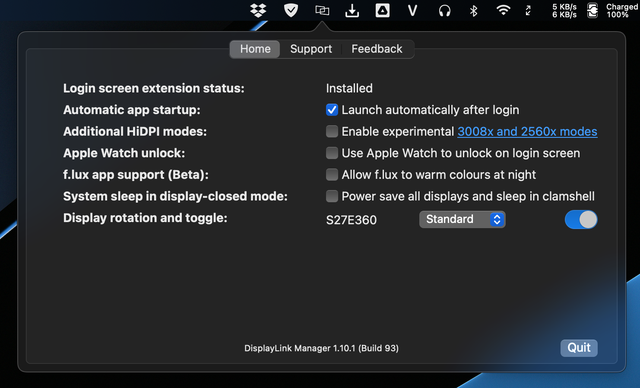
Task: Open the download tray menu bar icon
Action: 352,11
